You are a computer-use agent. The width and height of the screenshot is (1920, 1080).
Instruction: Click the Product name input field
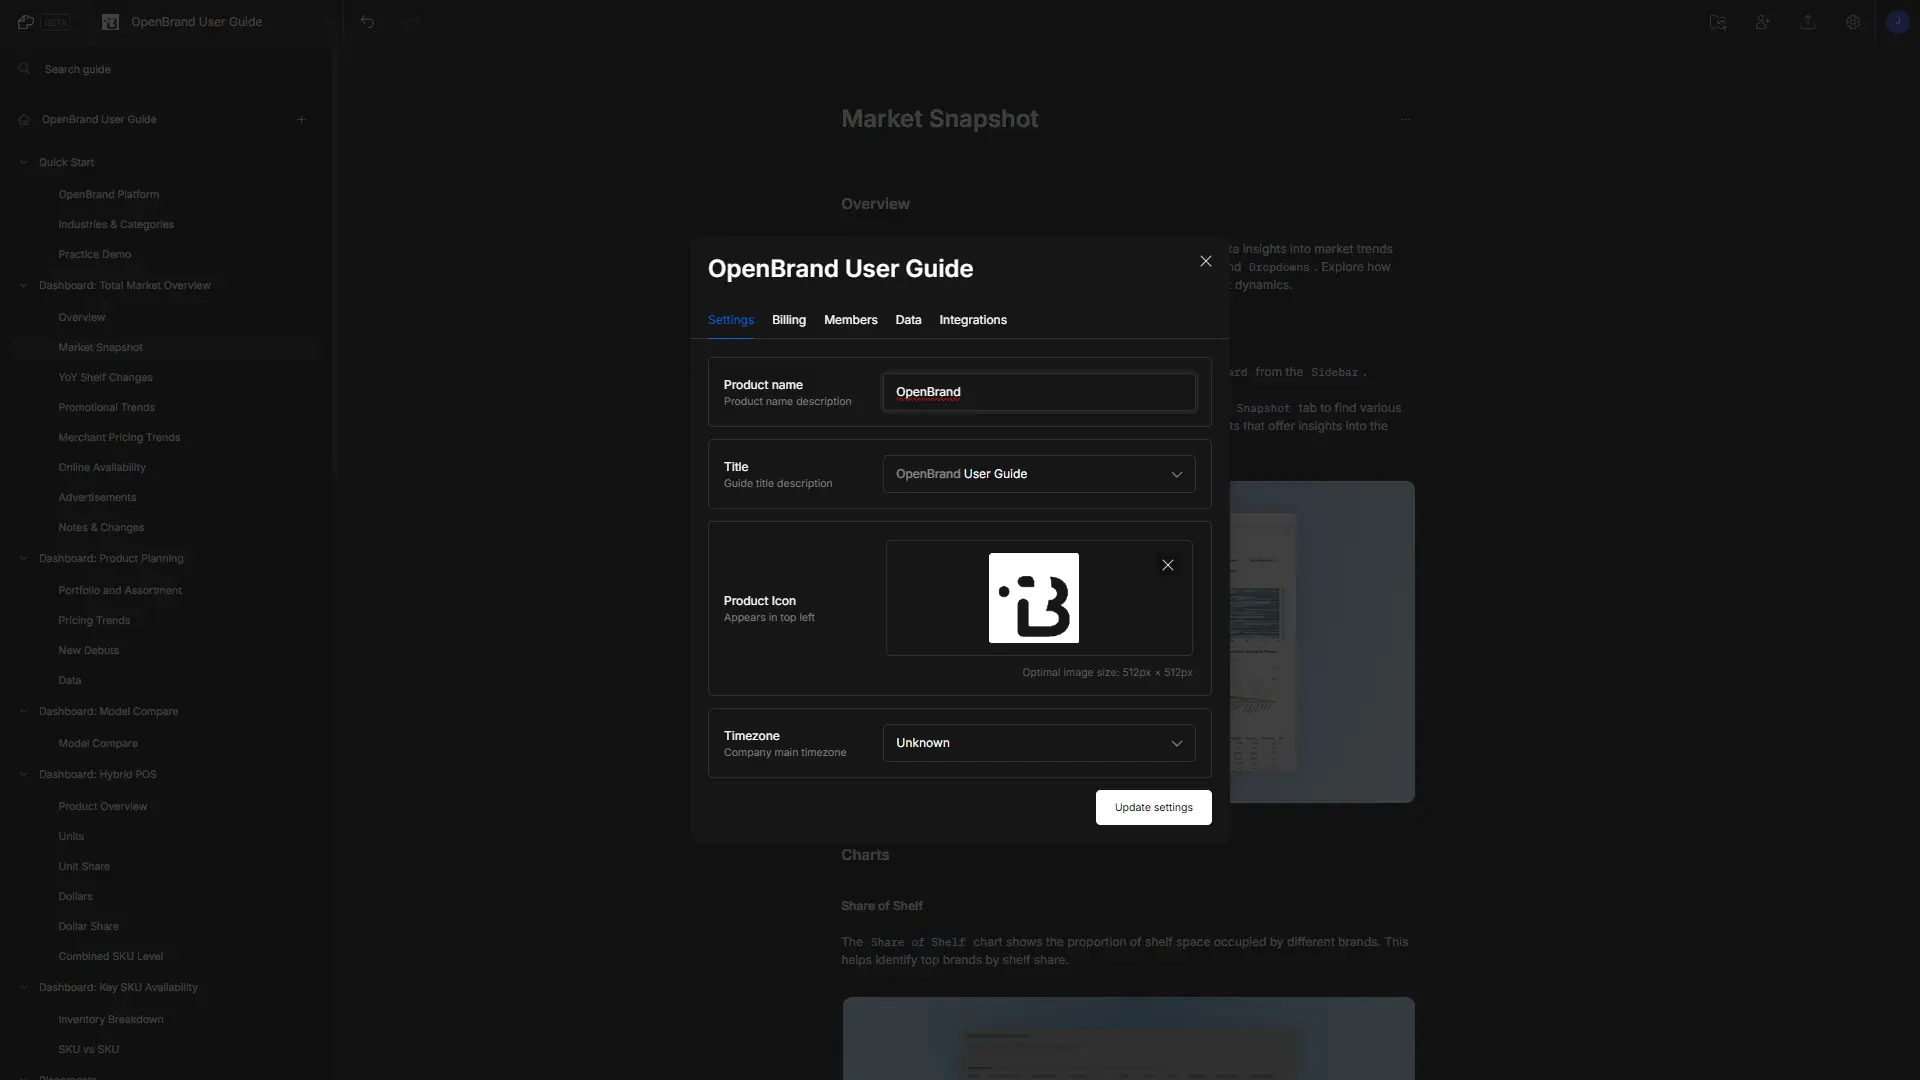1038,392
